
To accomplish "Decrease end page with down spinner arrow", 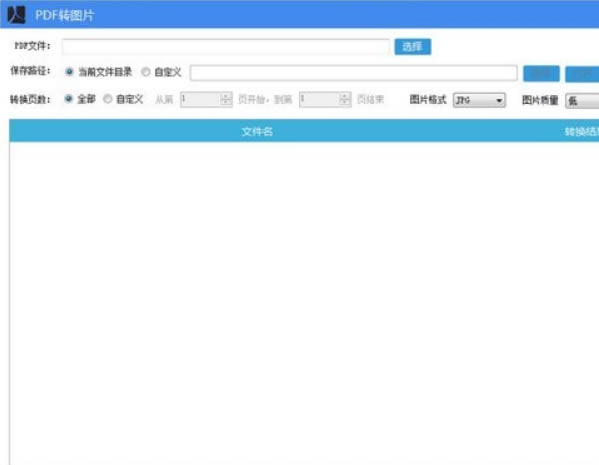I will [x=345, y=103].
